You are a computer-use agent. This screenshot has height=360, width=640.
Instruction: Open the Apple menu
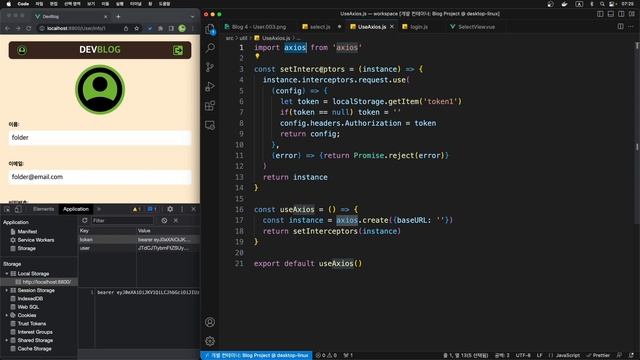(x=8, y=4)
